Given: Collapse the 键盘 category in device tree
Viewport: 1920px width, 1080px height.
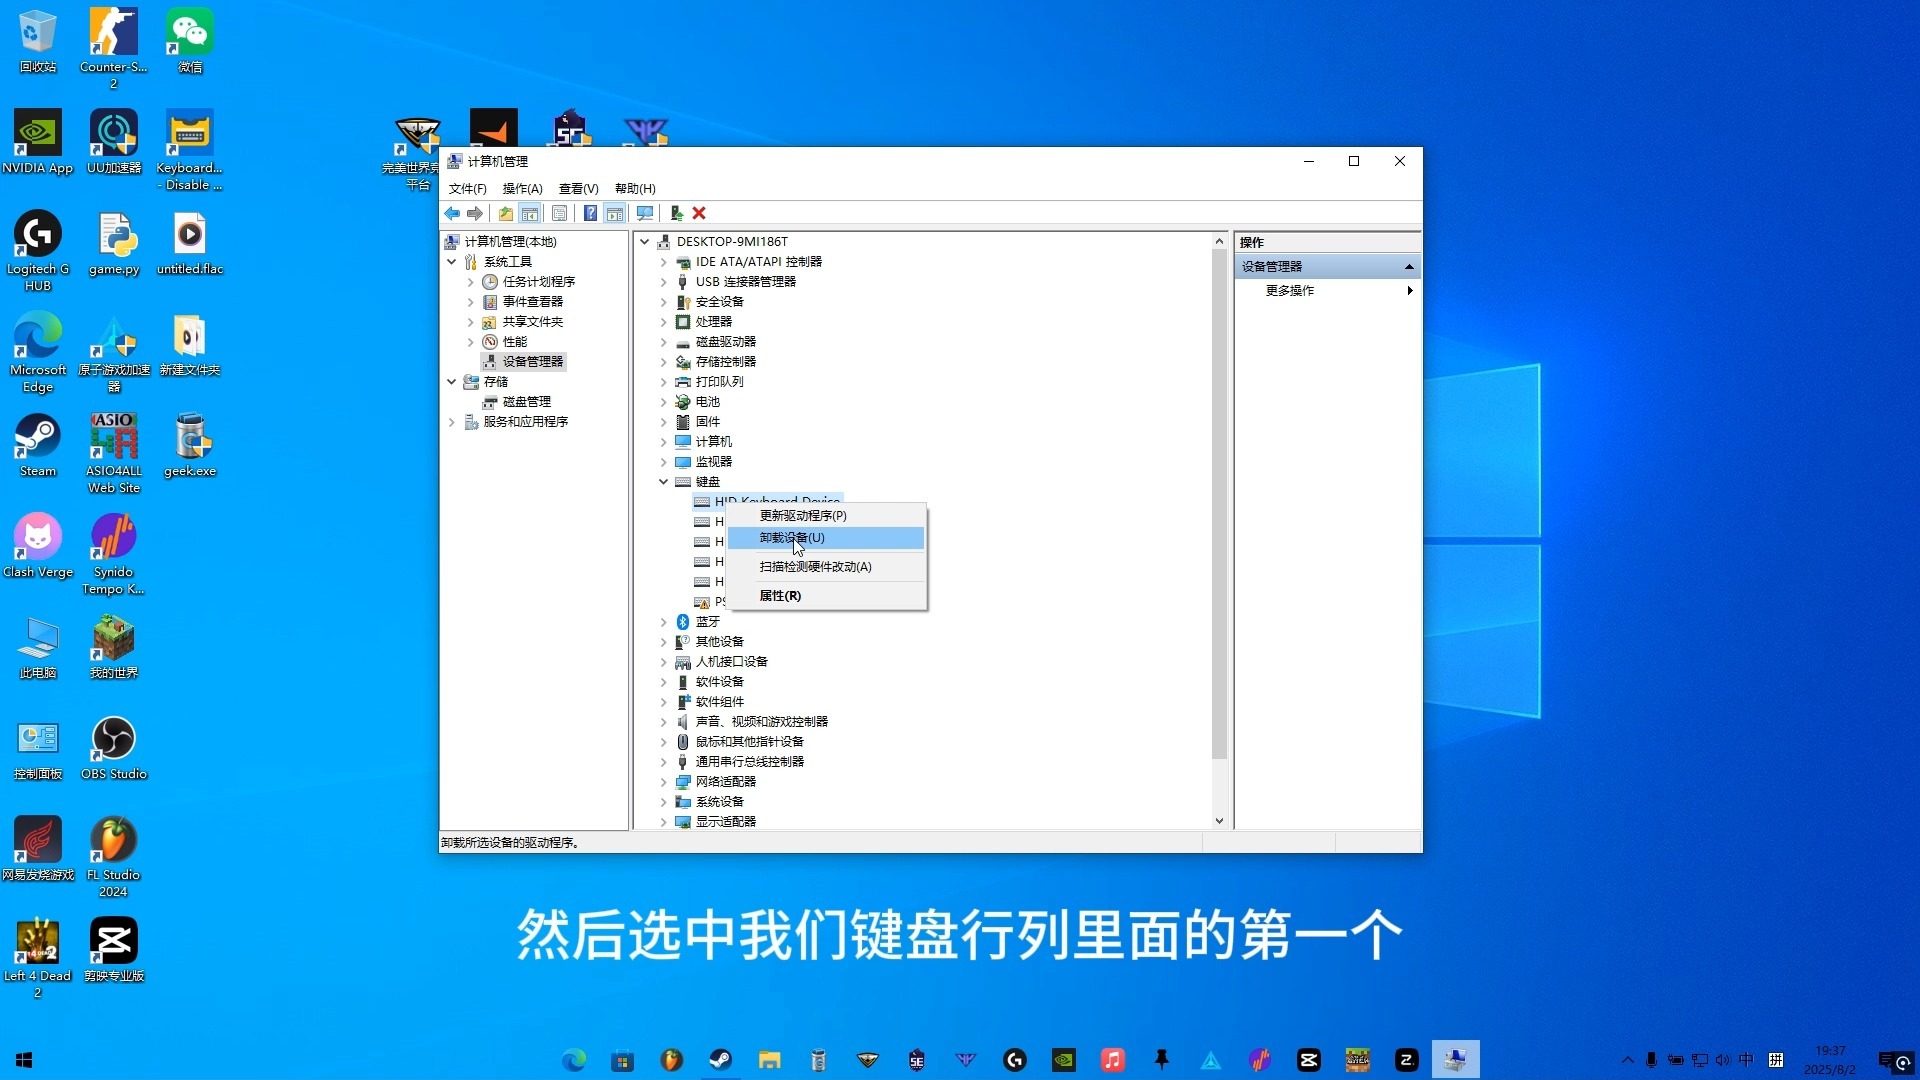Looking at the screenshot, I should (663, 481).
